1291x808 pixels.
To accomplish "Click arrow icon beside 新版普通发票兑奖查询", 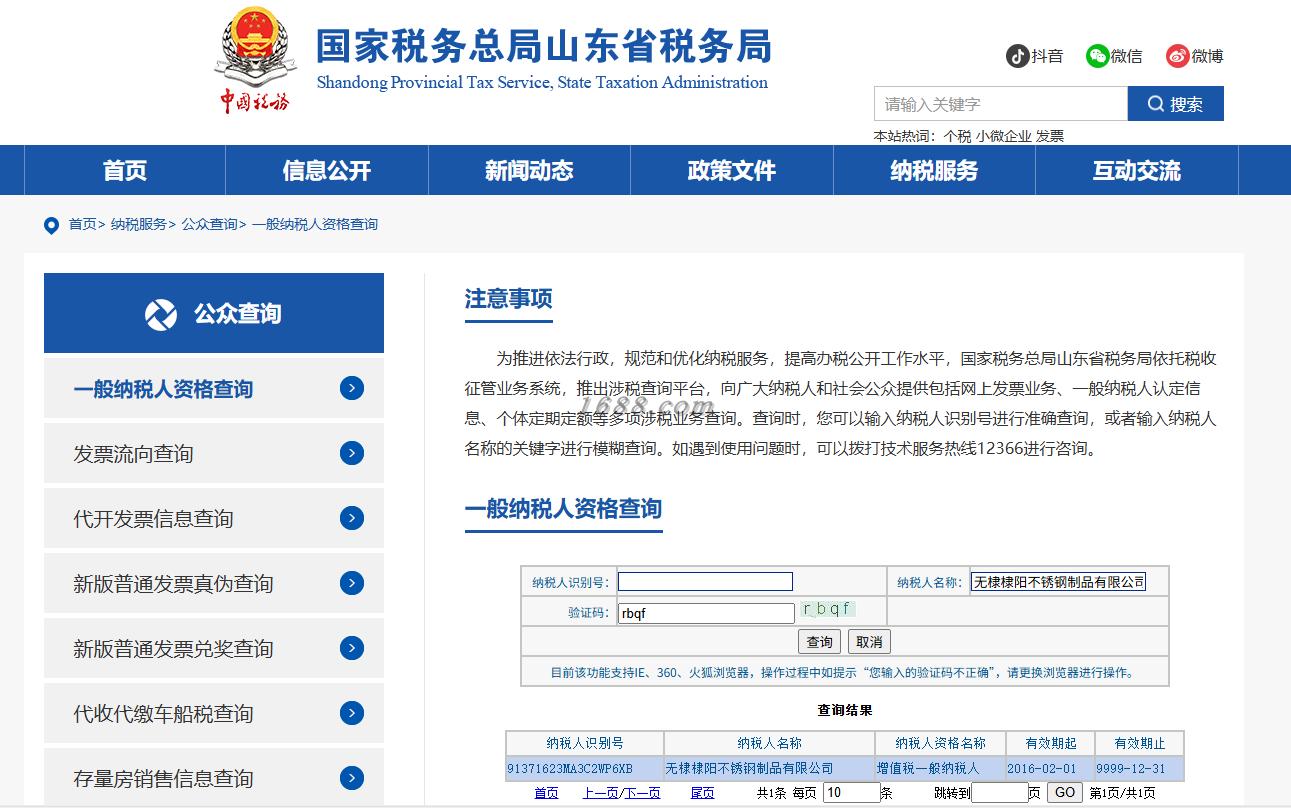I will click(x=352, y=648).
